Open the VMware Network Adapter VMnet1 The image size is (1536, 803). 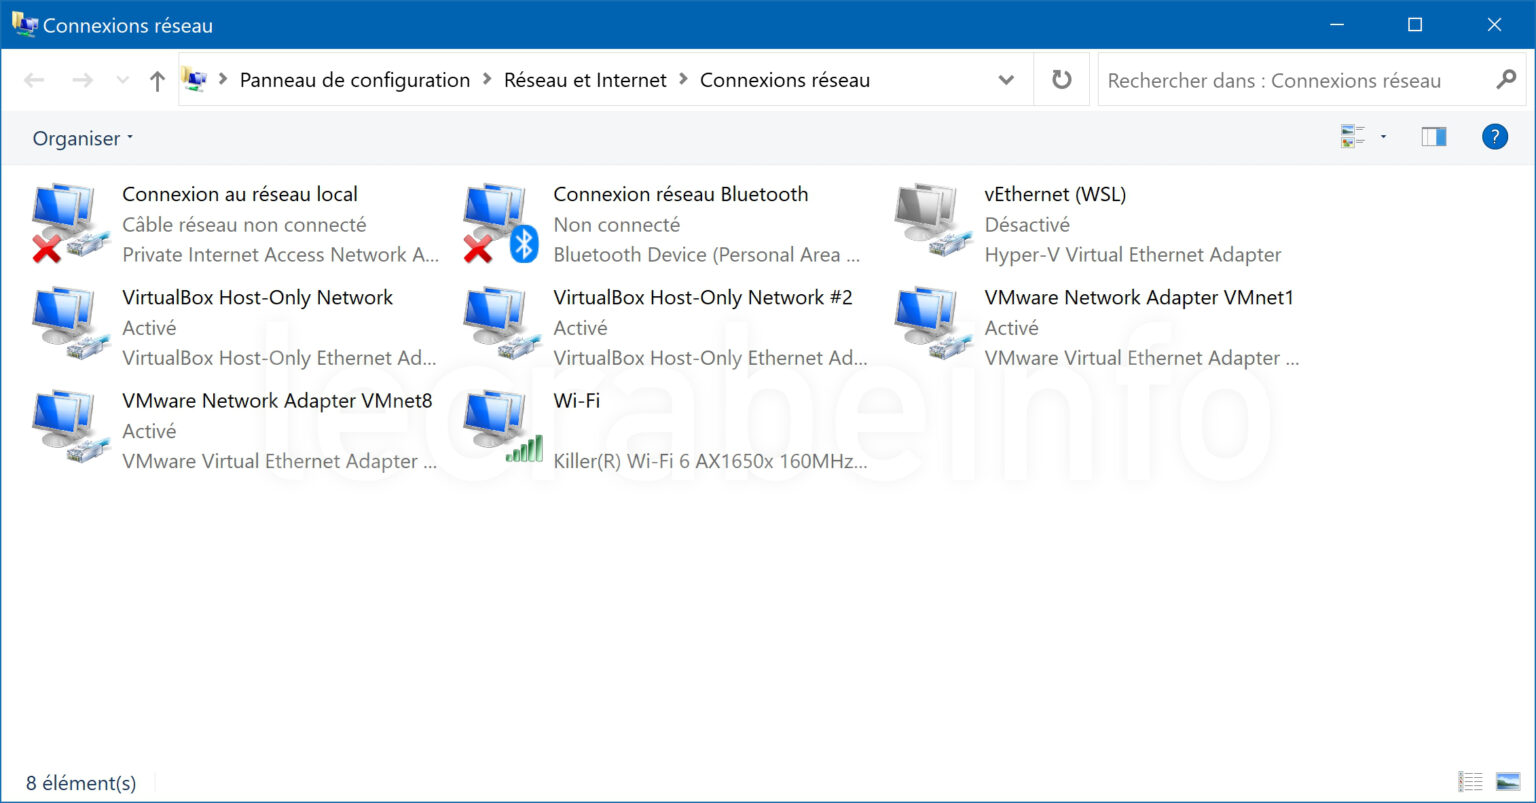(x=1139, y=297)
